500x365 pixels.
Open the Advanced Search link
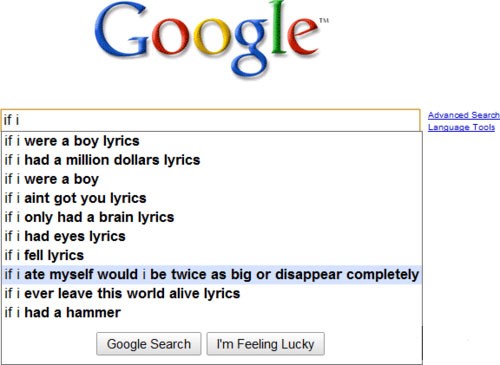point(464,115)
